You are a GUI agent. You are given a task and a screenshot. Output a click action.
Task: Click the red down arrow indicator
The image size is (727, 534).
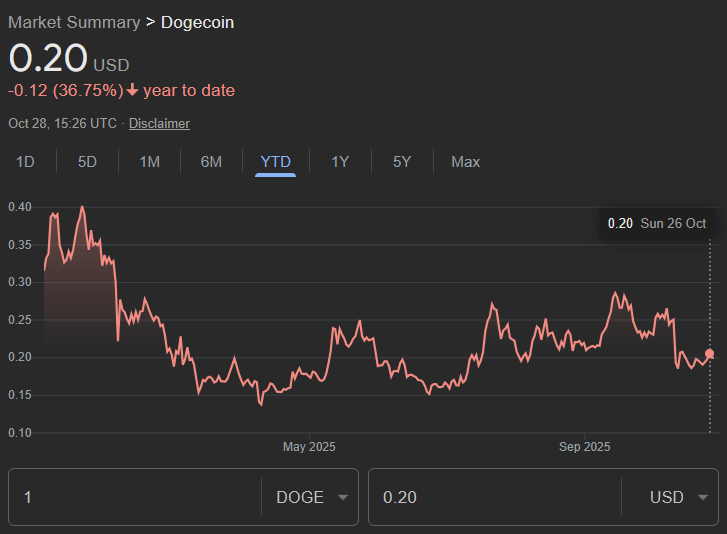pos(132,91)
